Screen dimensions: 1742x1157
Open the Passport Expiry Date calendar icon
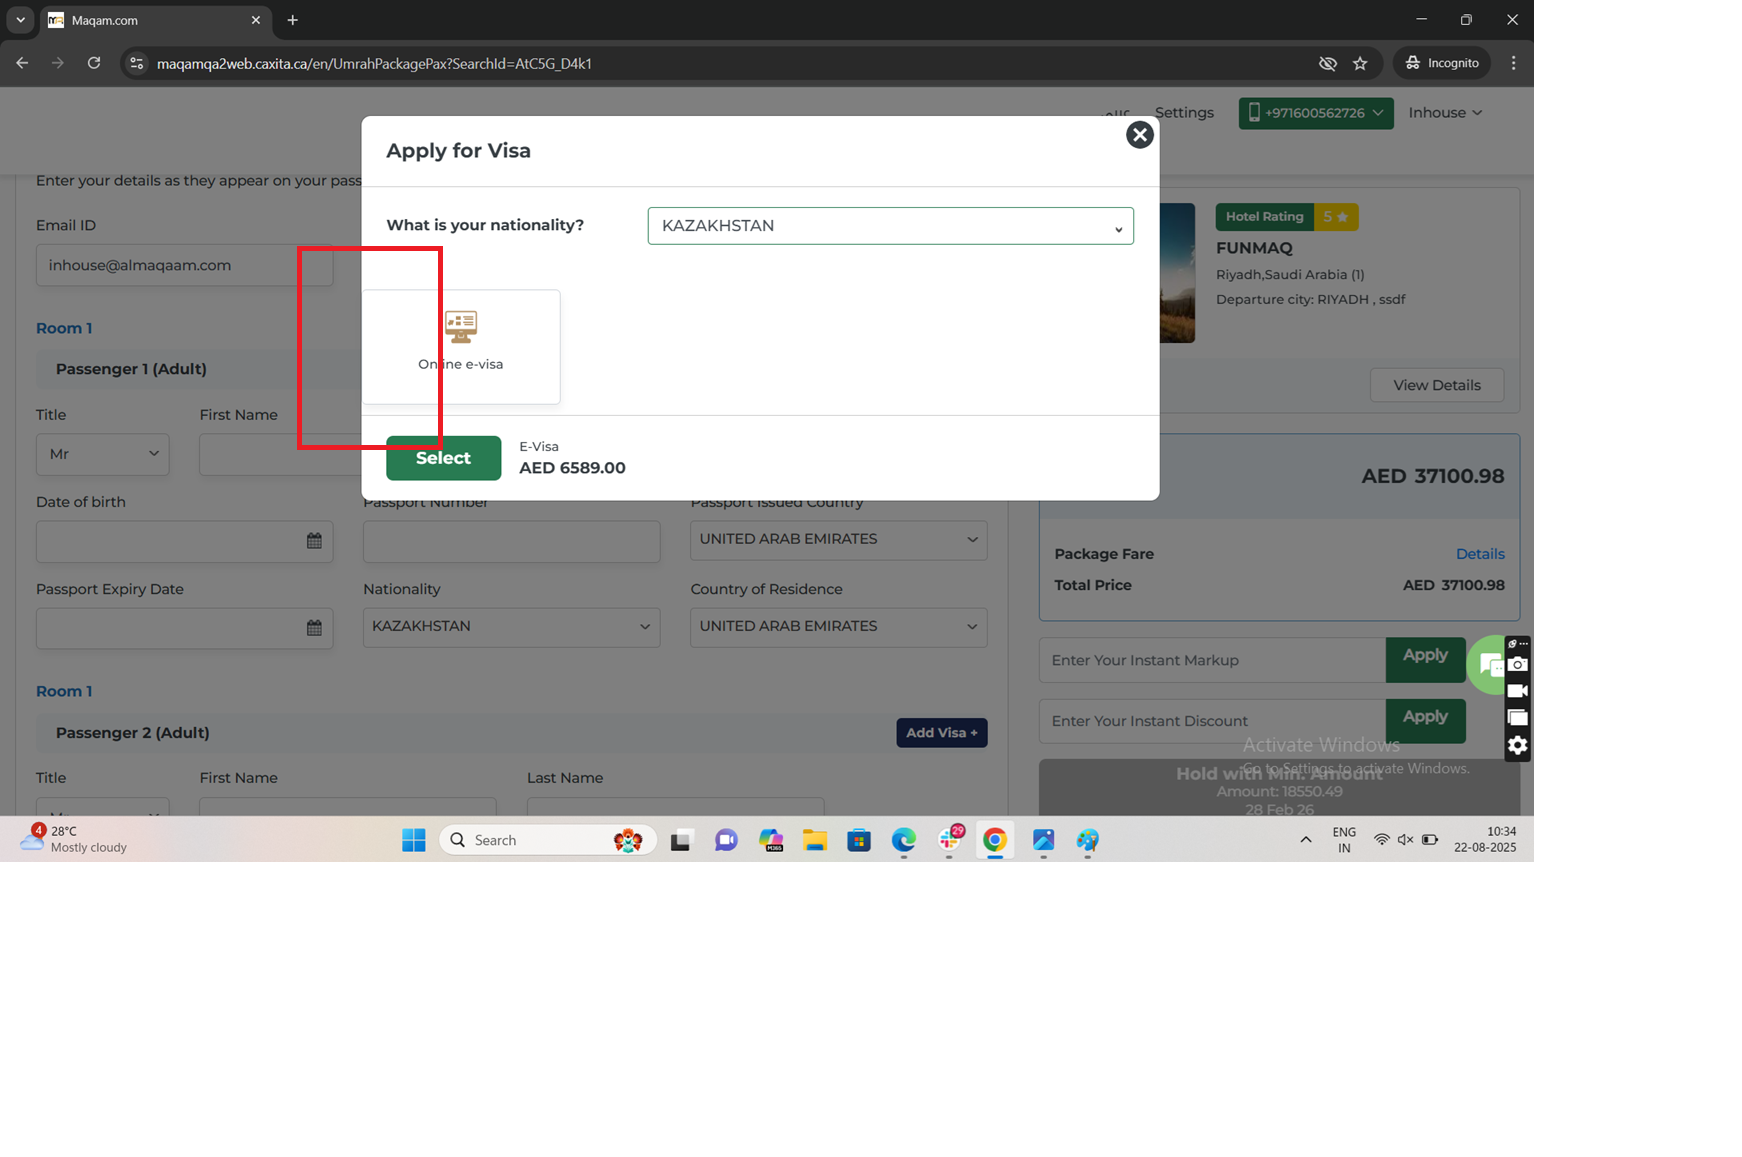click(x=314, y=628)
